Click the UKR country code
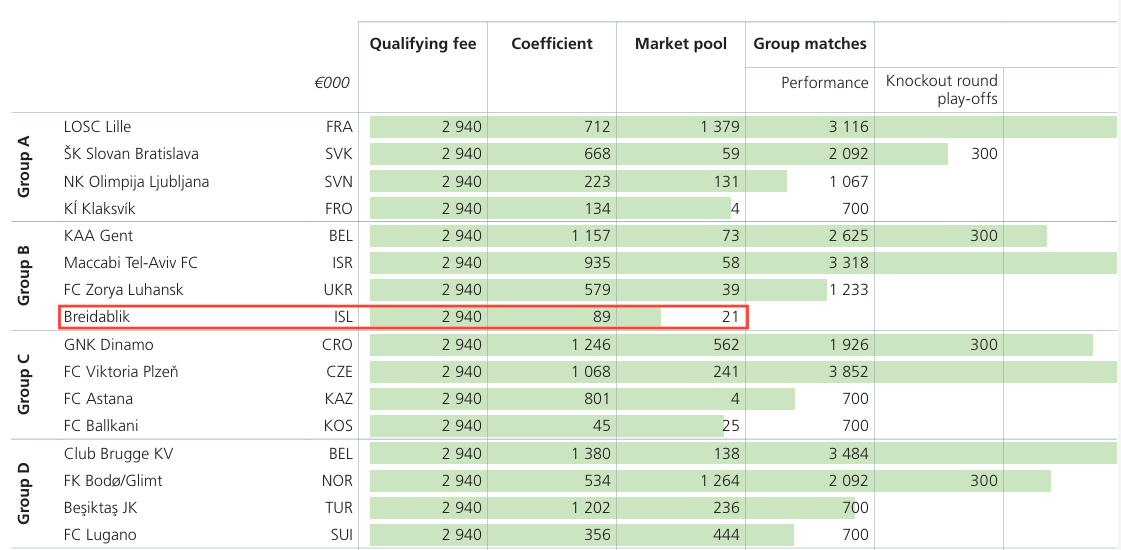The width and height of the screenshot is (1121, 550). coord(338,290)
